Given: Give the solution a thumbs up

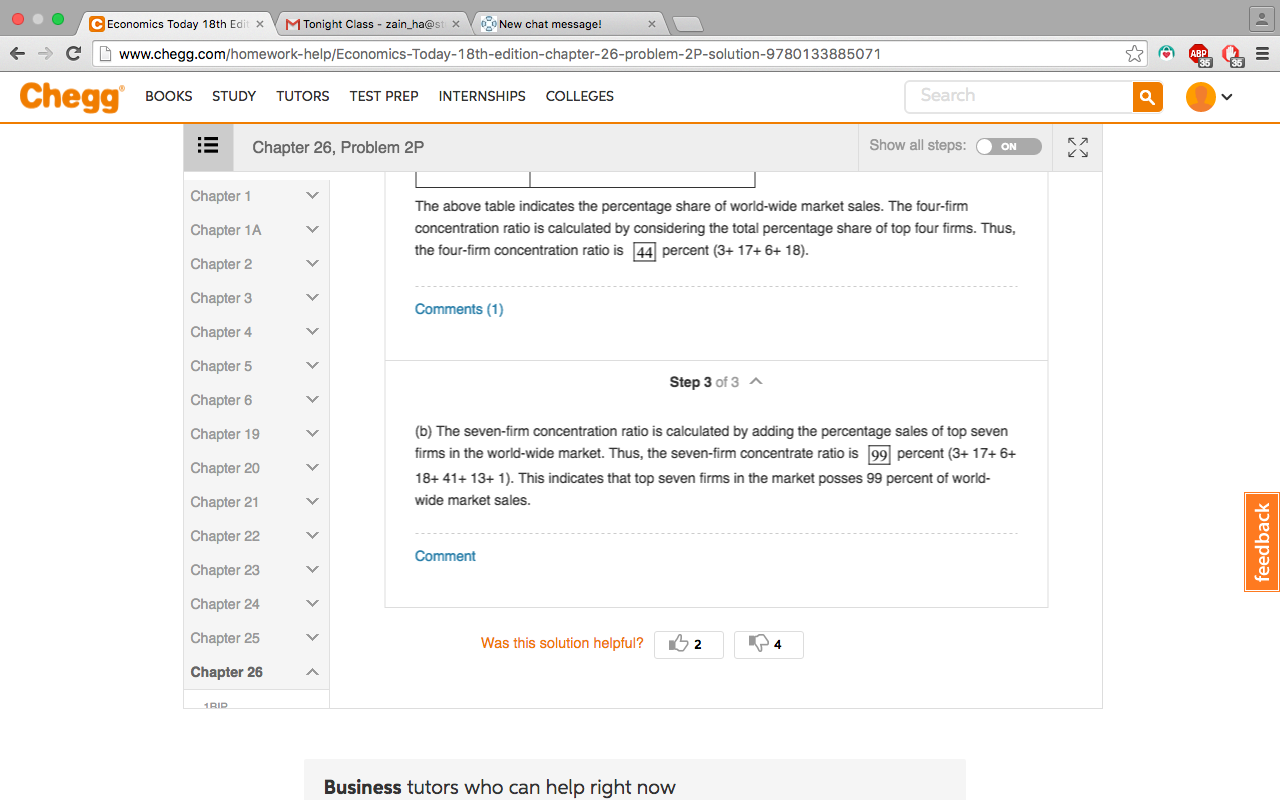Looking at the screenshot, I should point(688,644).
